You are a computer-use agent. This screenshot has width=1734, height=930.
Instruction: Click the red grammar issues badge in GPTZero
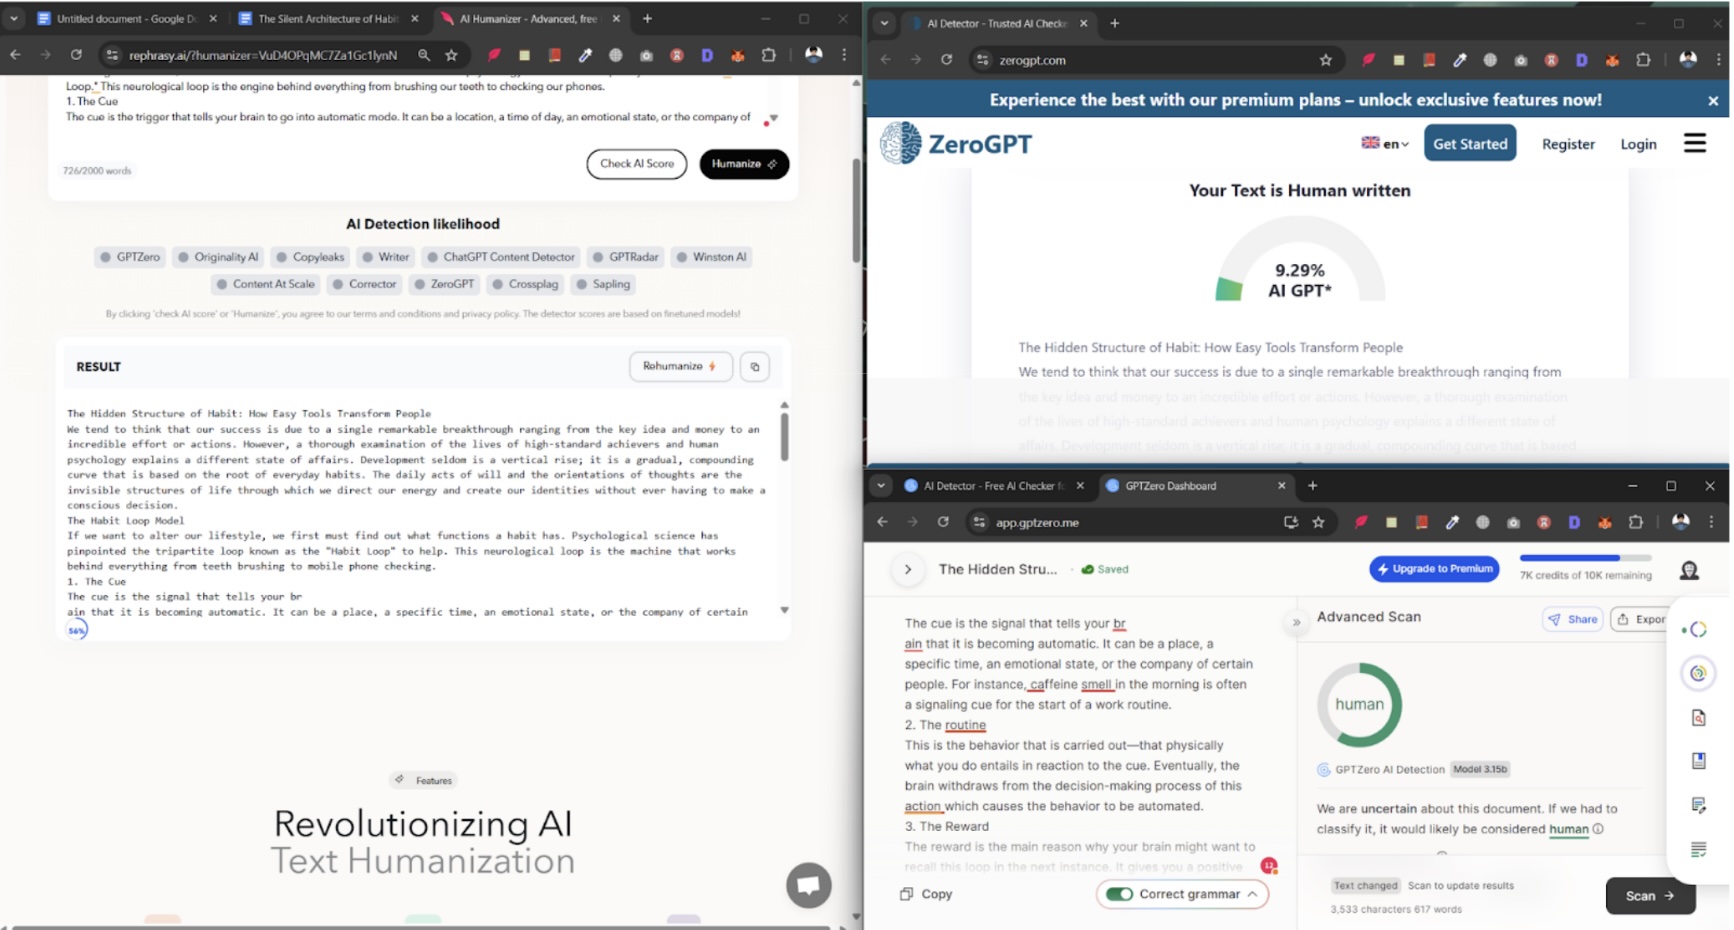[x=1268, y=866]
